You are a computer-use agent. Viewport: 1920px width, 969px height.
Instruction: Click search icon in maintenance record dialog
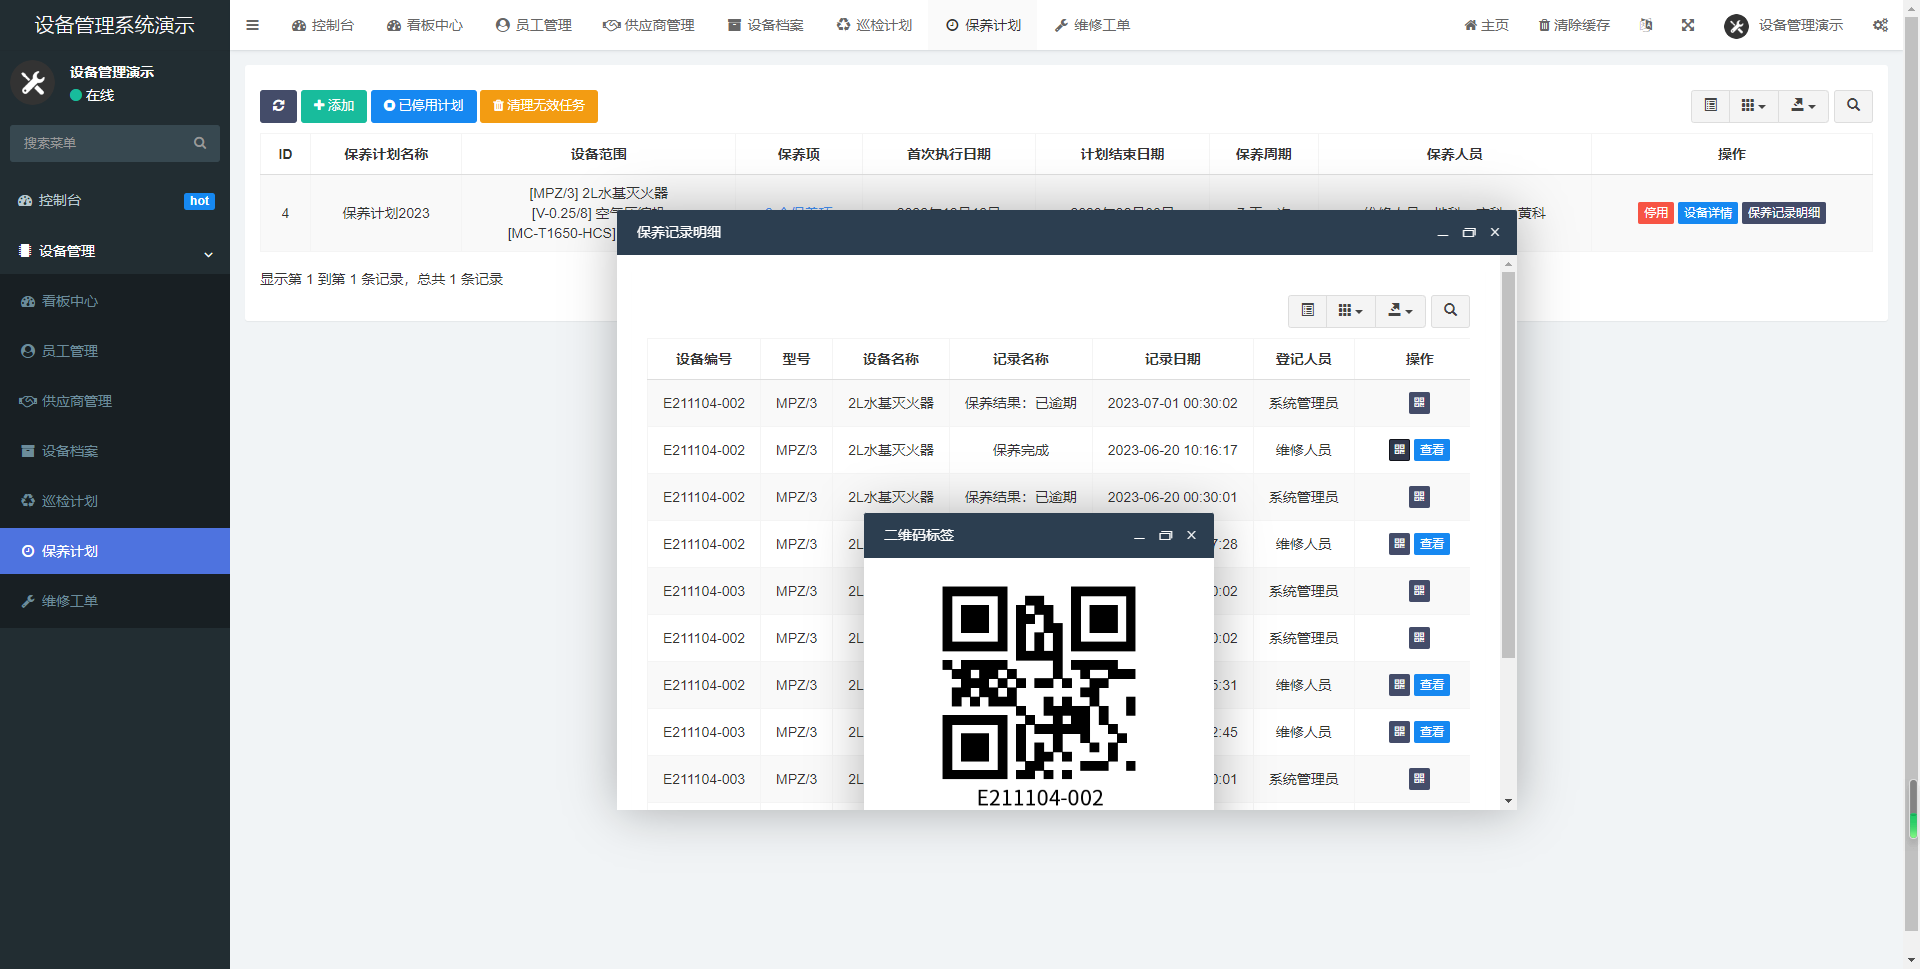[x=1450, y=311]
